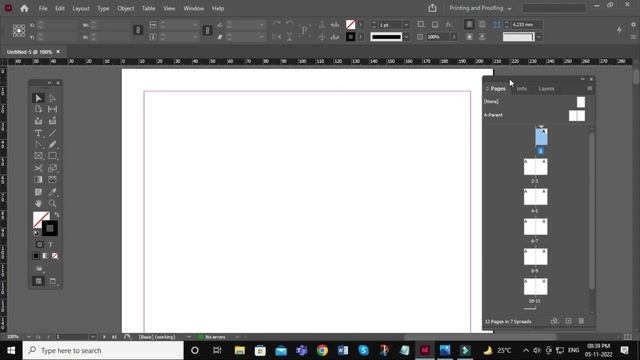Toggle constrain proportions for width and height
The width and height of the screenshot is (640, 360).
[x=138, y=30]
